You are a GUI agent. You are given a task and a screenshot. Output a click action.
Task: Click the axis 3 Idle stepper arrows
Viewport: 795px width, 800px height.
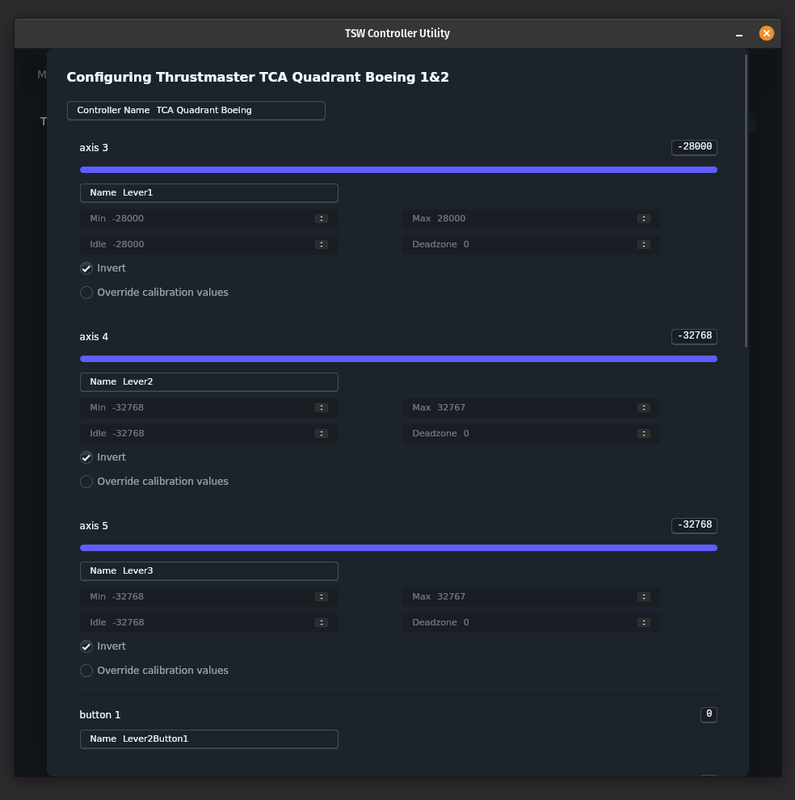pyautogui.click(x=321, y=244)
